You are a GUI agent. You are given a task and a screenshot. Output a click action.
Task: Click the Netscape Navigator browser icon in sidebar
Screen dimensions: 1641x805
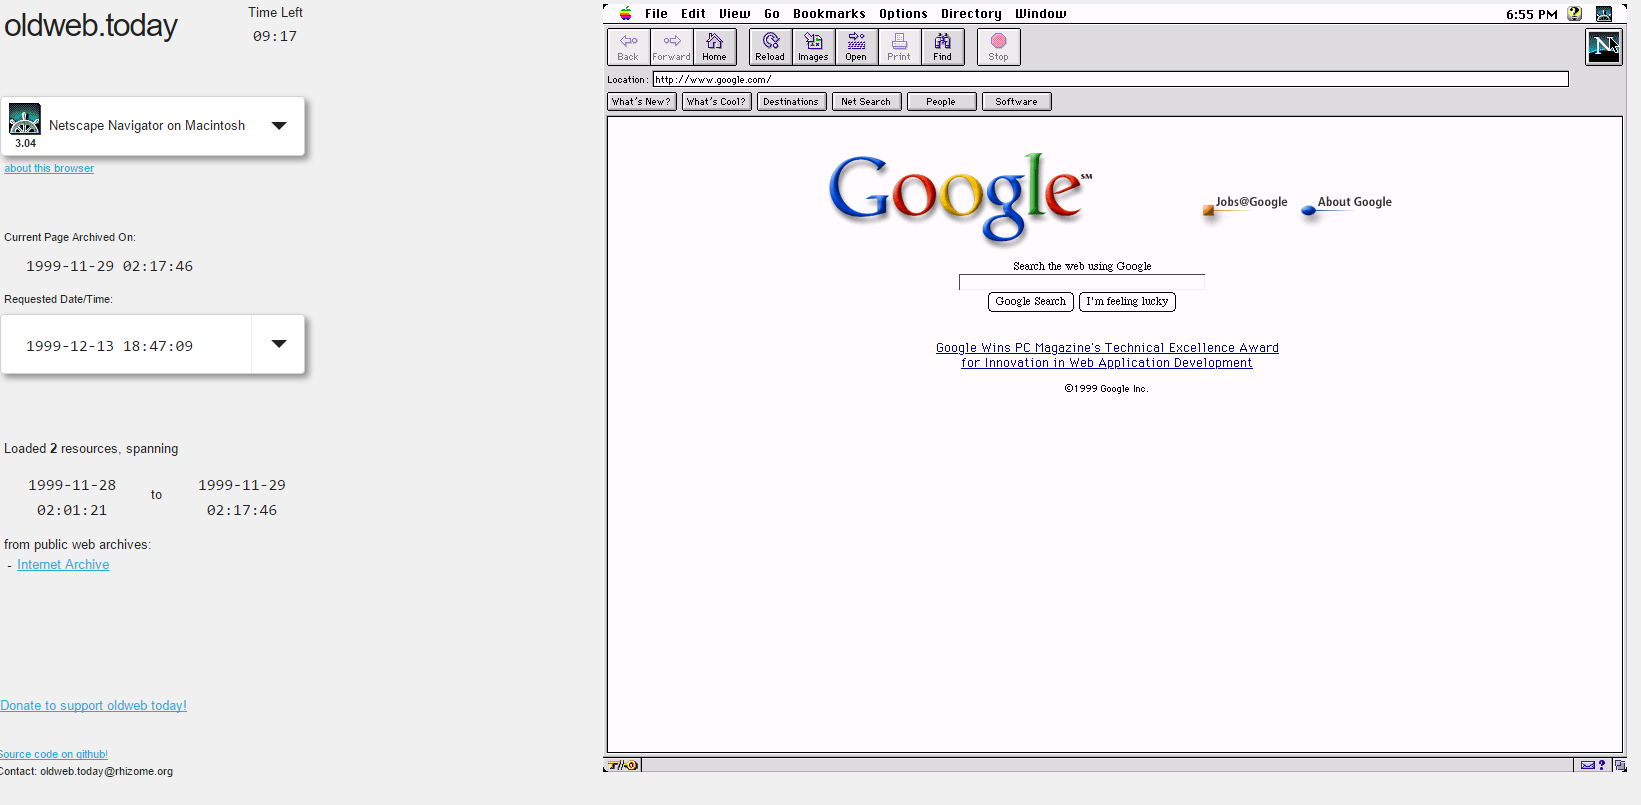click(25, 119)
